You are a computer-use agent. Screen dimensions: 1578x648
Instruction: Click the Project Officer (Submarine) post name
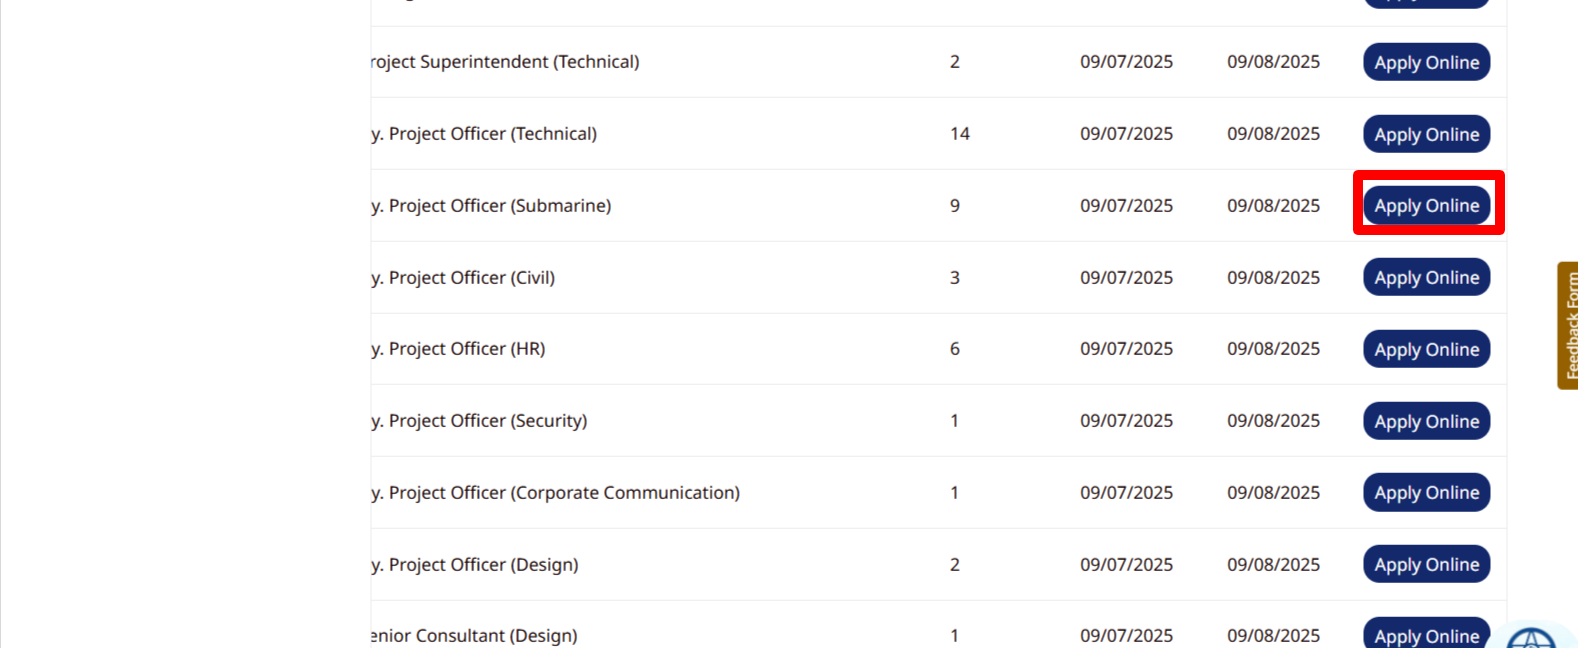coord(491,206)
